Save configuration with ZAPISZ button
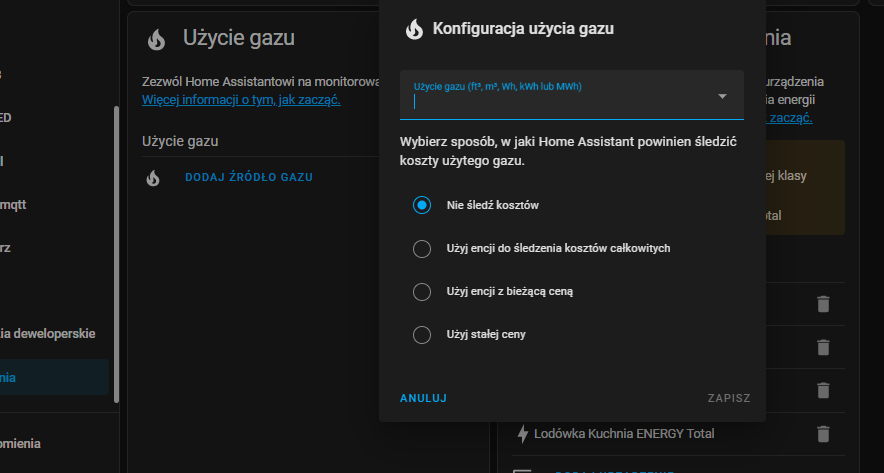This screenshot has width=884, height=473. coord(729,398)
